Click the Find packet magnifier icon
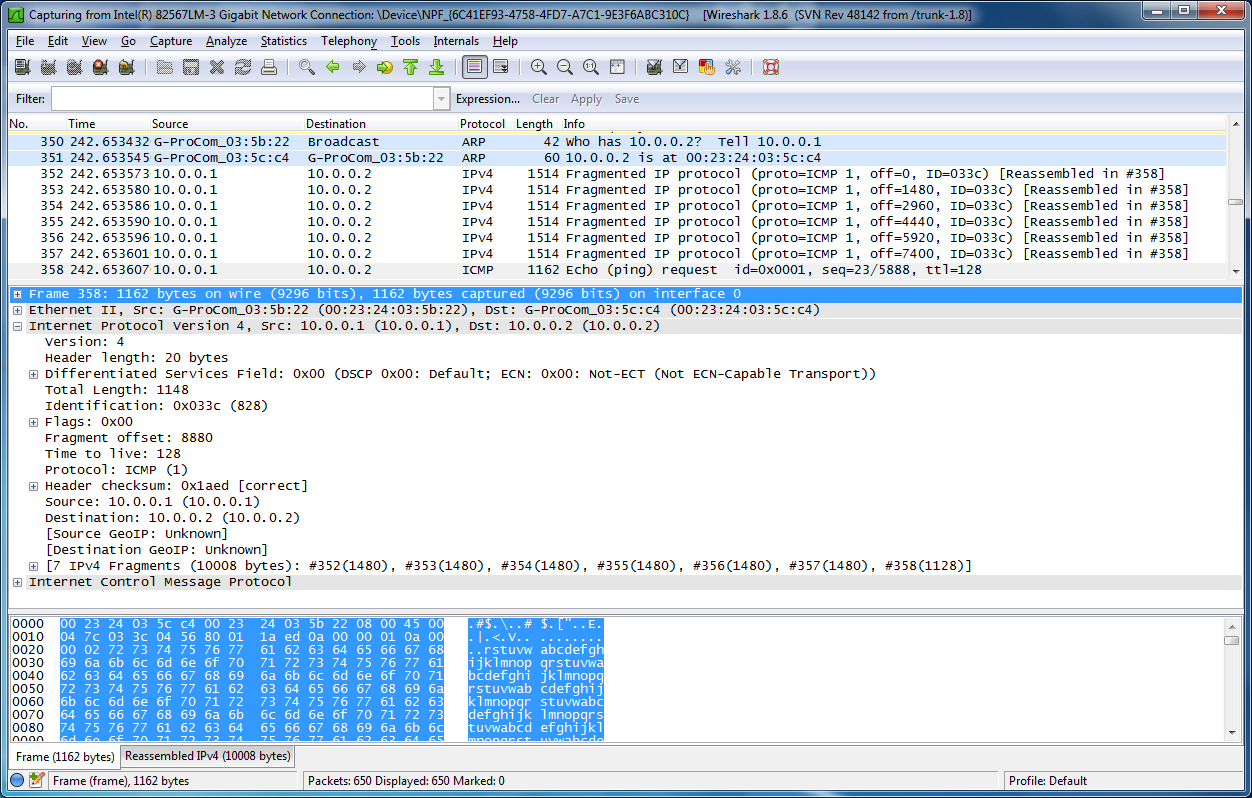 (x=307, y=67)
